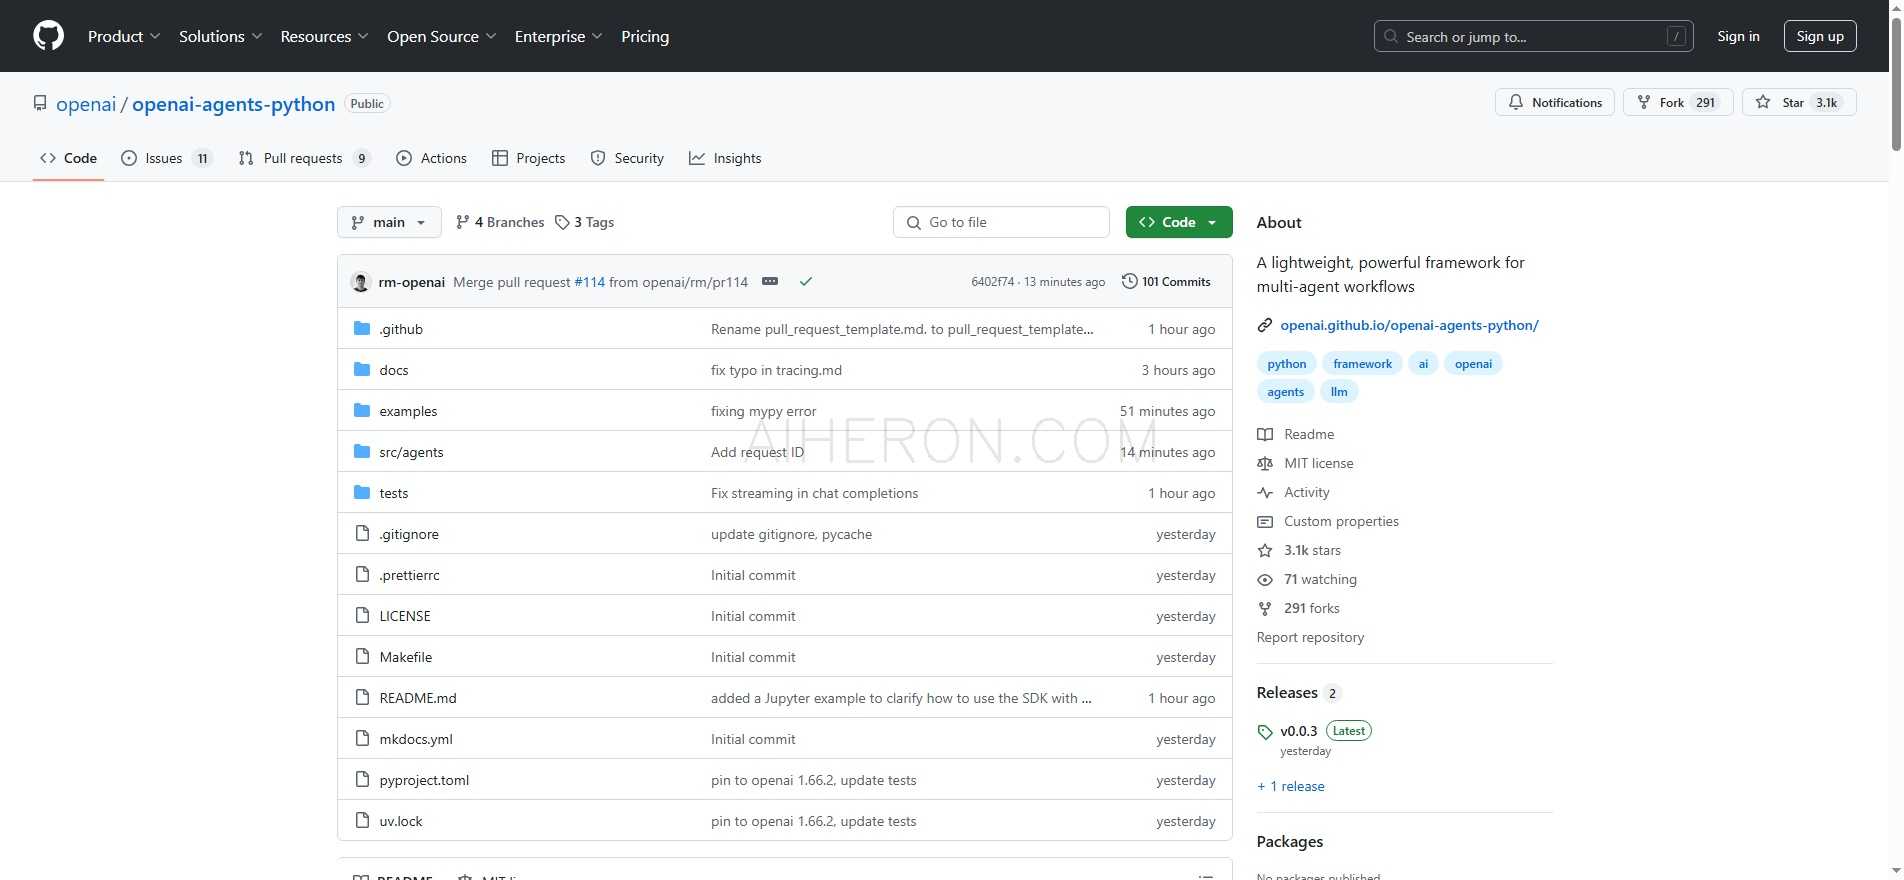The image size is (1904, 880).
Task: View 4 Branches
Action: [x=500, y=222]
